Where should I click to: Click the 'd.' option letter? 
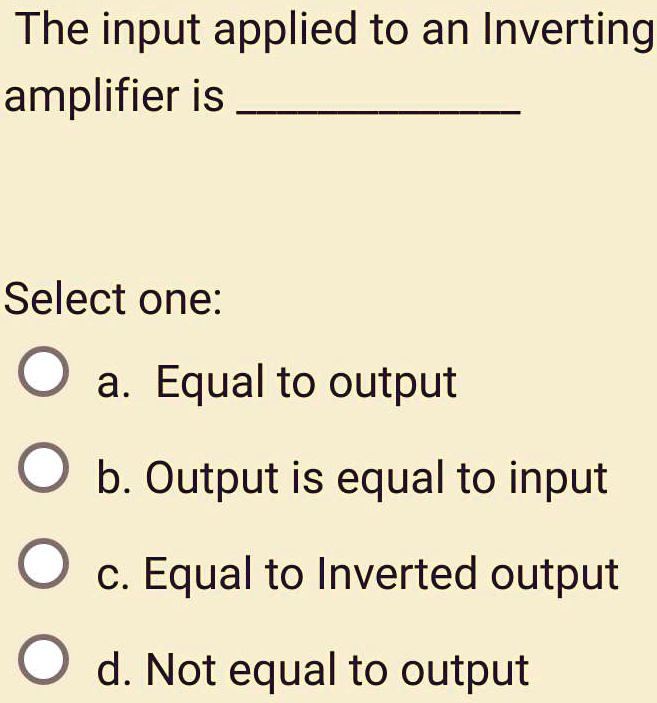click(x=114, y=670)
